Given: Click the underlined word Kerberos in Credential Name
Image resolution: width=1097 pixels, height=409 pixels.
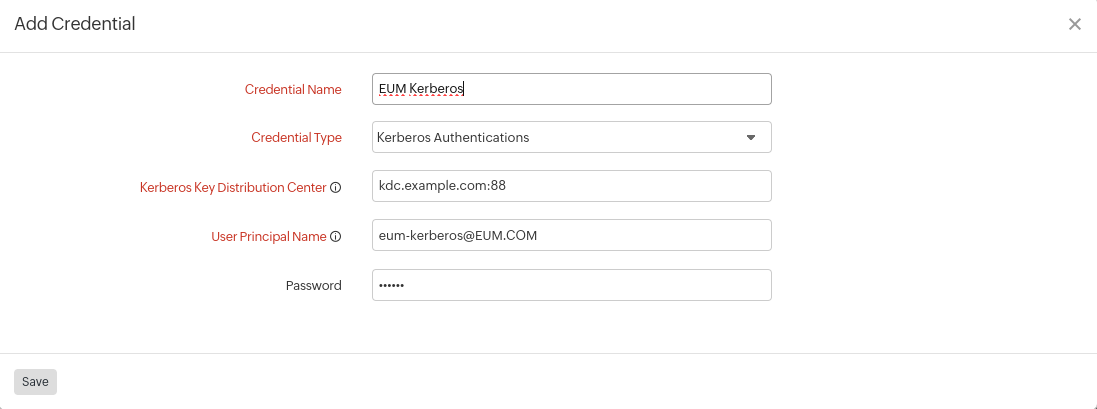Looking at the screenshot, I should pos(437,89).
